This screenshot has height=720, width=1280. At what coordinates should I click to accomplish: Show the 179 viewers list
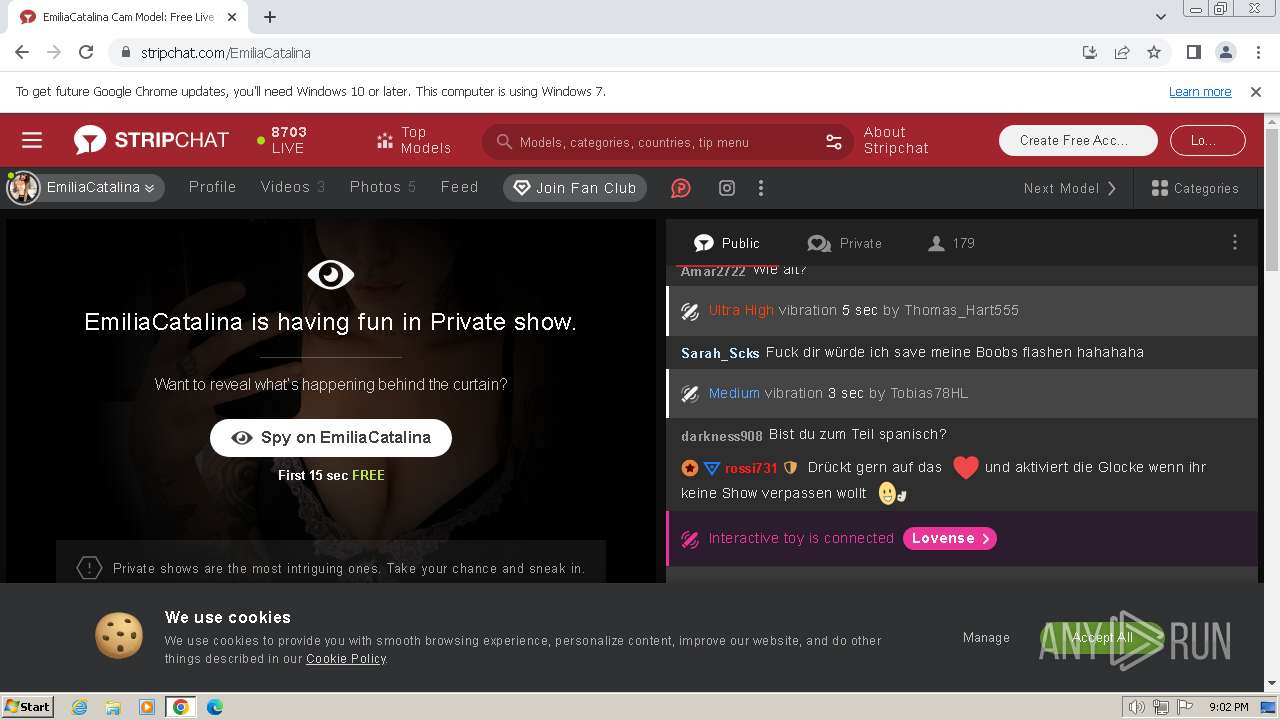951,243
